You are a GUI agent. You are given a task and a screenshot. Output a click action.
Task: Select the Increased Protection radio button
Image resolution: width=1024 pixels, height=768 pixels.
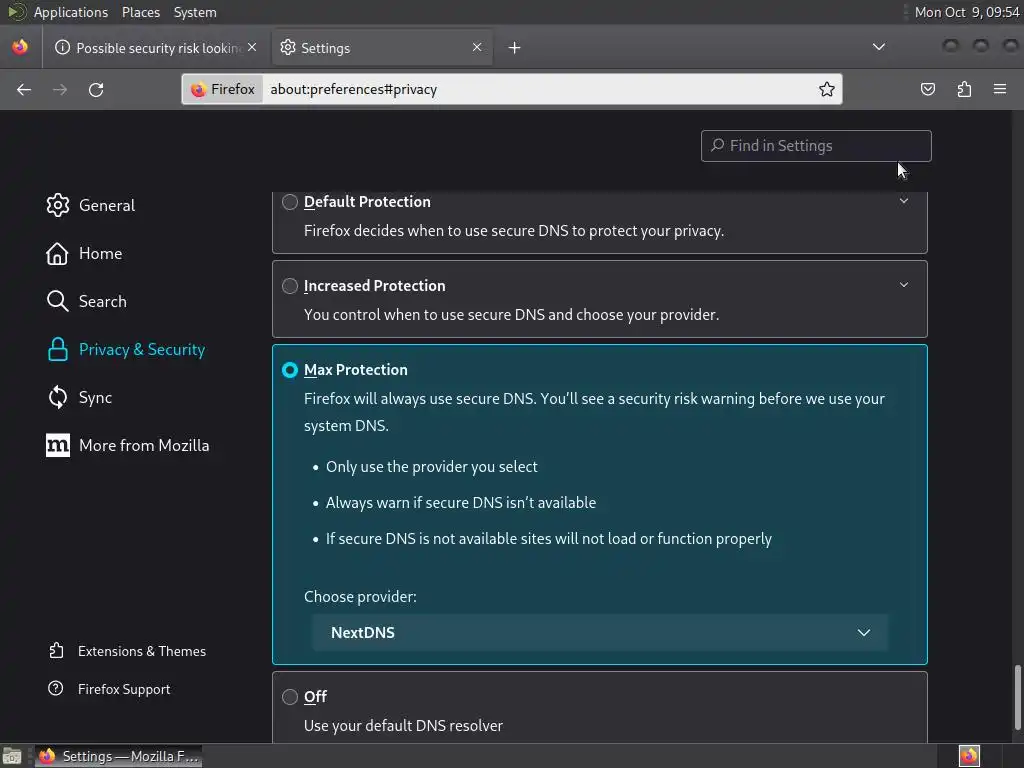coord(290,286)
